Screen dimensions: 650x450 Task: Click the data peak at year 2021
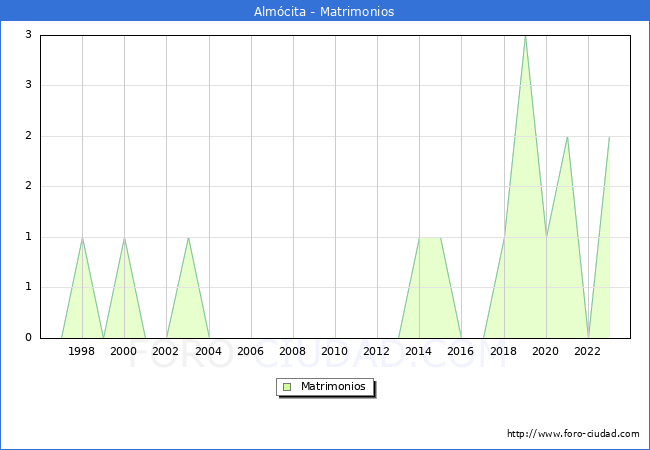coord(567,137)
